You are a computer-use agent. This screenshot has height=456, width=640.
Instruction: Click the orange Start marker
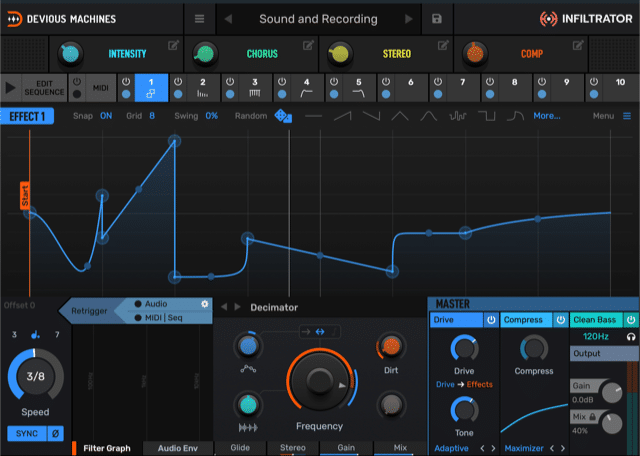pos(25,196)
